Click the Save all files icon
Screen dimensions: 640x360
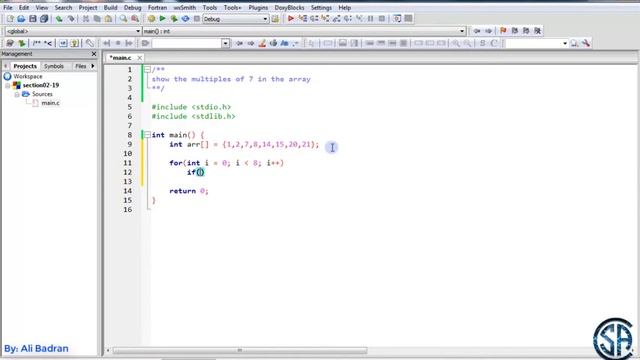coord(44,19)
